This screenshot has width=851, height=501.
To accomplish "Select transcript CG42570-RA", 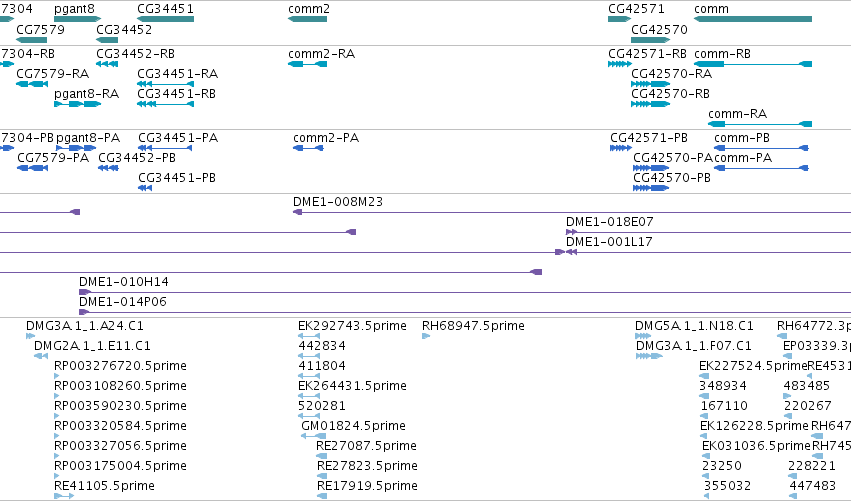I will pos(650,84).
